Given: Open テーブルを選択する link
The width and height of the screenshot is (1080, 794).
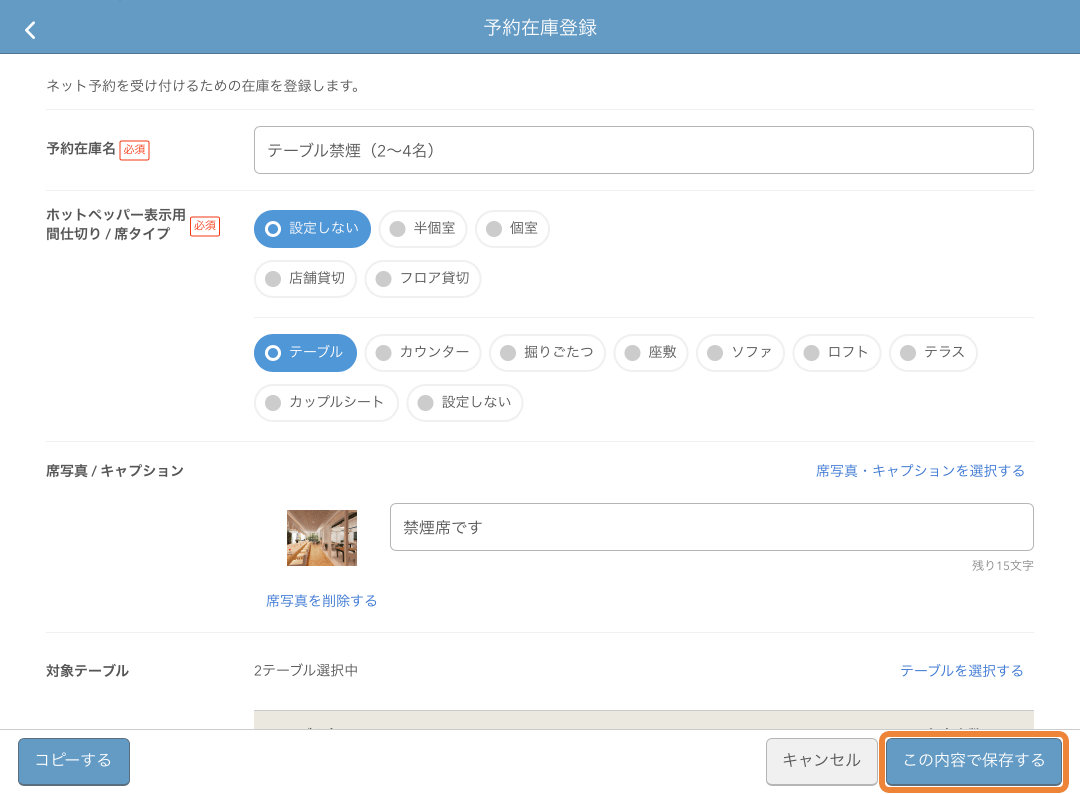Looking at the screenshot, I should 962,671.
